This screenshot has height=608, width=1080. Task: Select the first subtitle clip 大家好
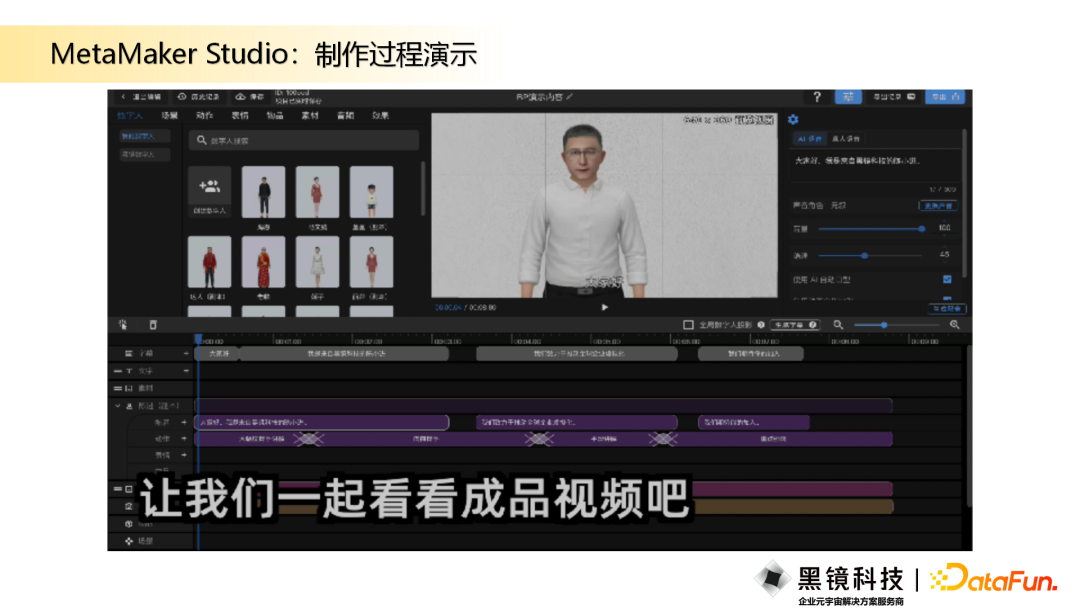point(218,354)
